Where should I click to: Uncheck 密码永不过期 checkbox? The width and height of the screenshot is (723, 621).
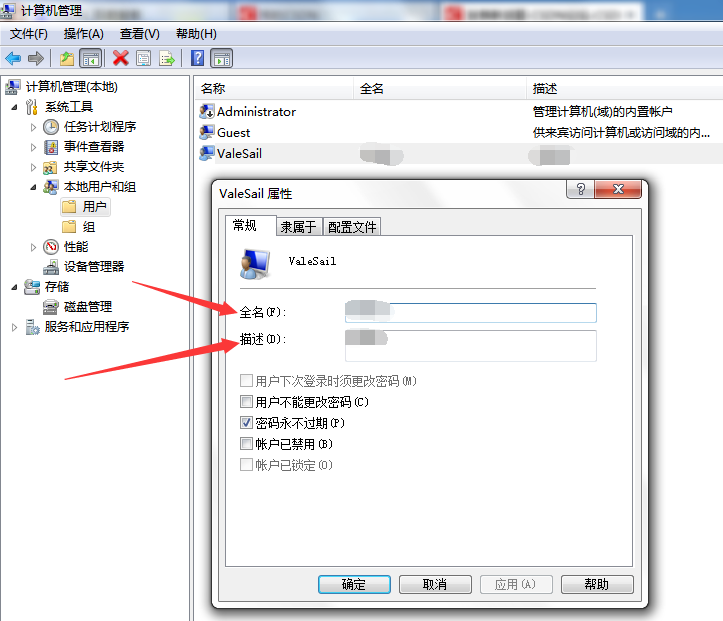point(246,422)
